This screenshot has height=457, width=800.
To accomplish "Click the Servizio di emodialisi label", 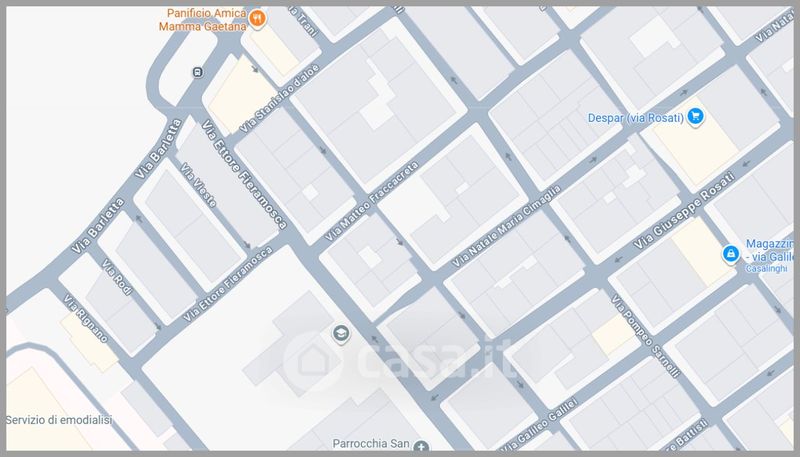I will click(x=59, y=421).
